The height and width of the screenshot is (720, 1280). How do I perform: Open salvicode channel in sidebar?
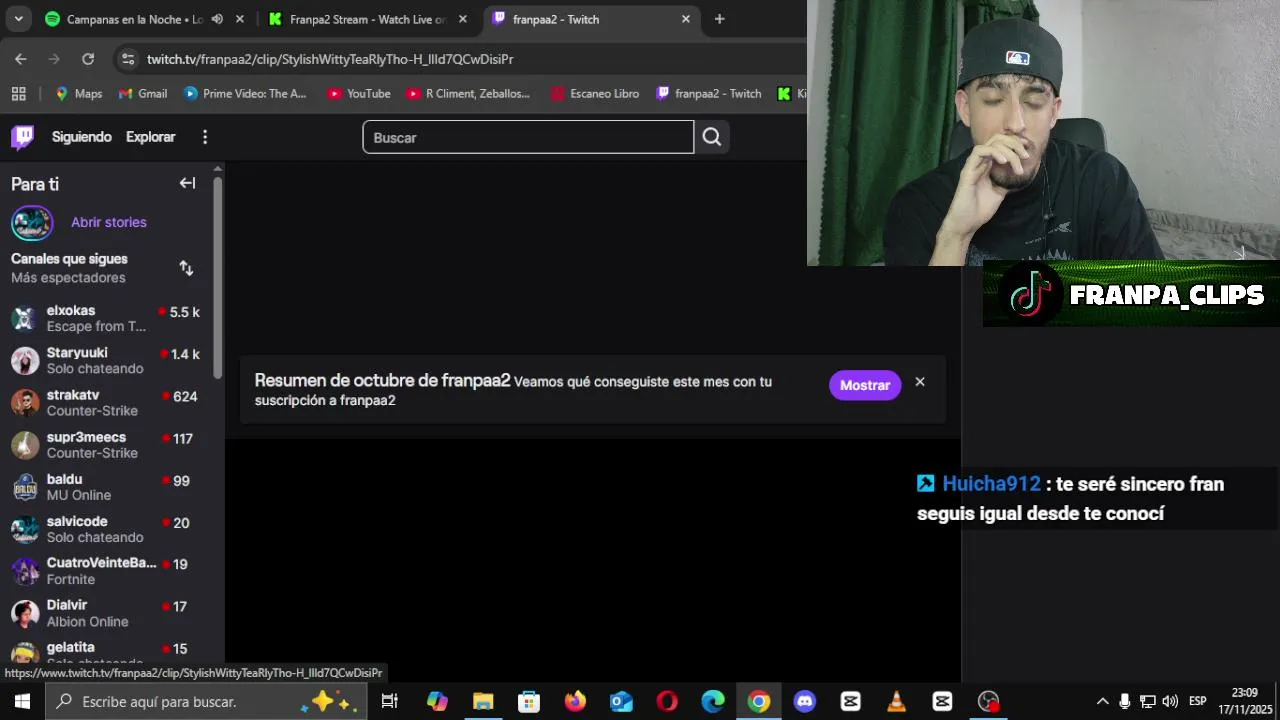pyautogui.click(x=105, y=529)
